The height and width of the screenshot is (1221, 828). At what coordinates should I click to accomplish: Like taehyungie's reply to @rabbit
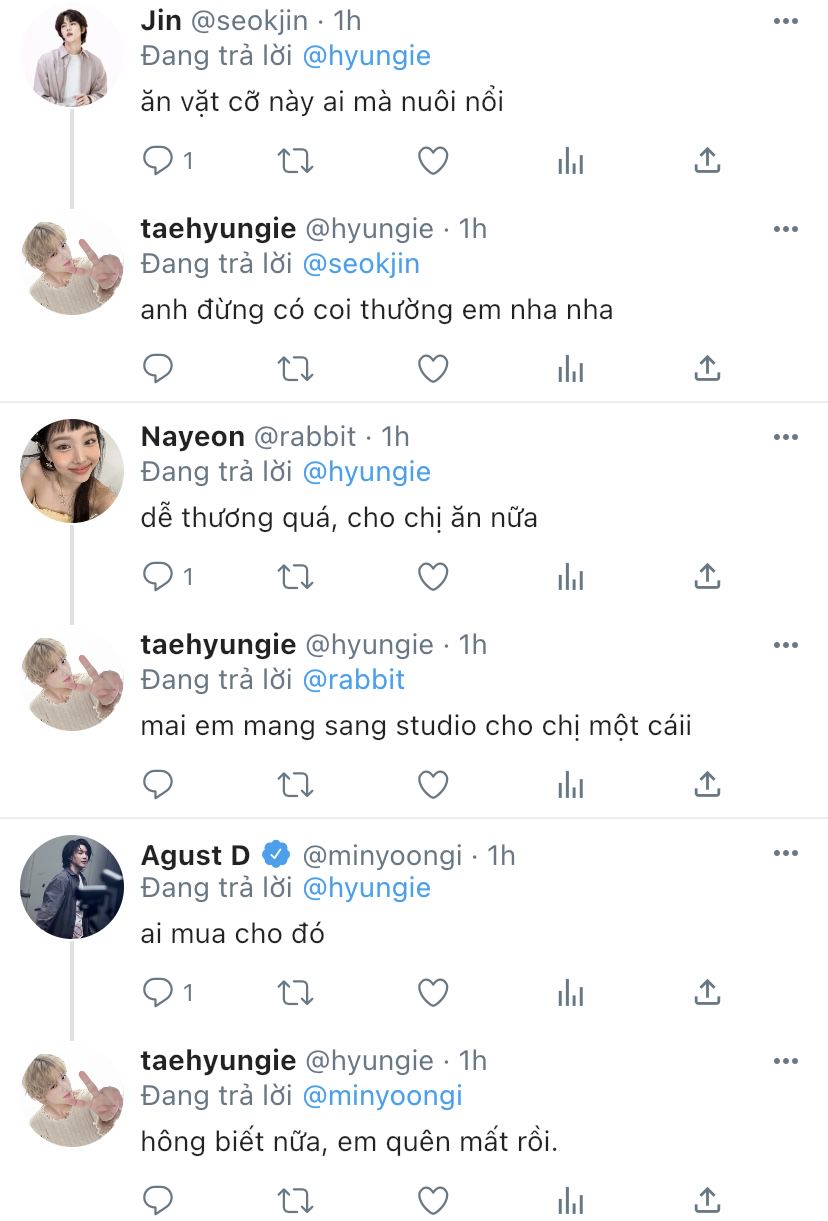click(x=433, y=785)
